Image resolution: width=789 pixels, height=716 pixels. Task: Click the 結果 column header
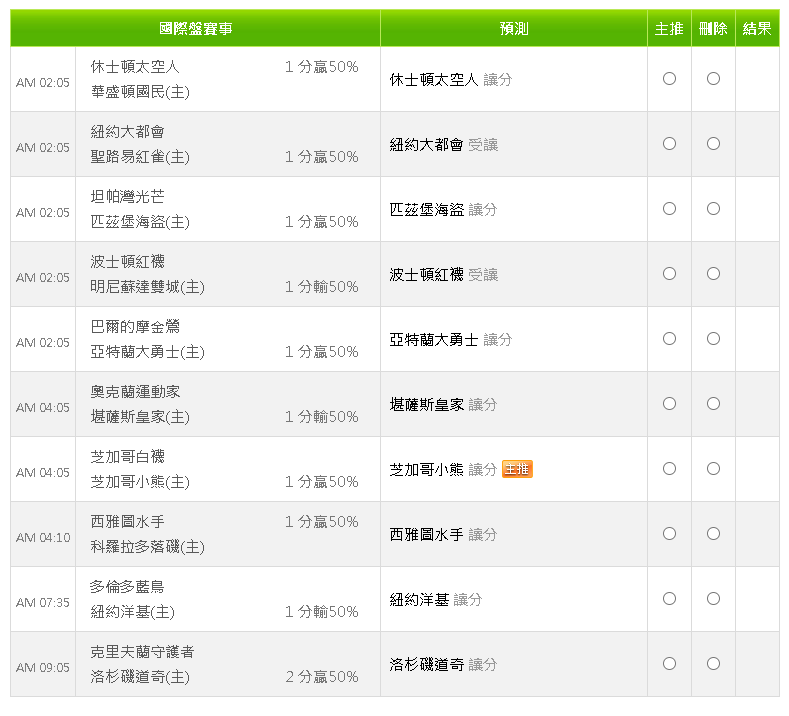click(x=757, y=28)
